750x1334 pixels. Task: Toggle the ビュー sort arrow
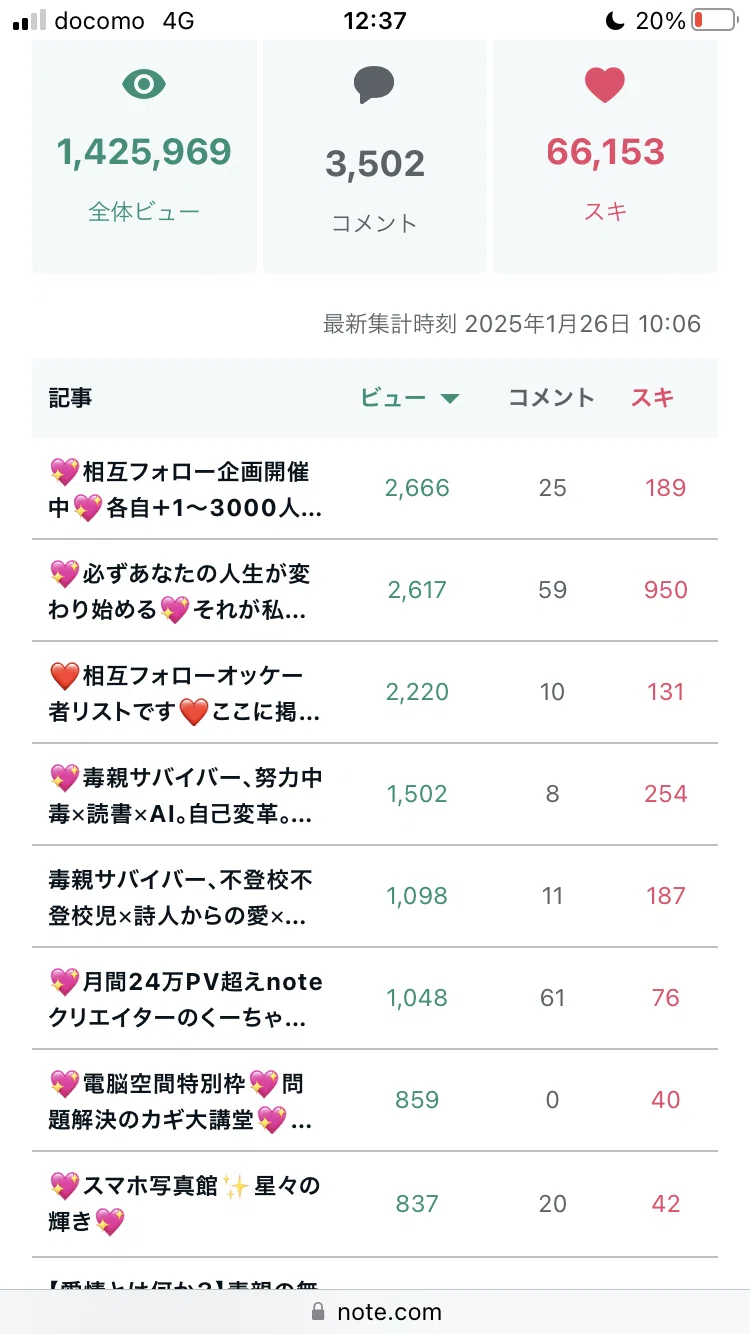coord(450,399)
